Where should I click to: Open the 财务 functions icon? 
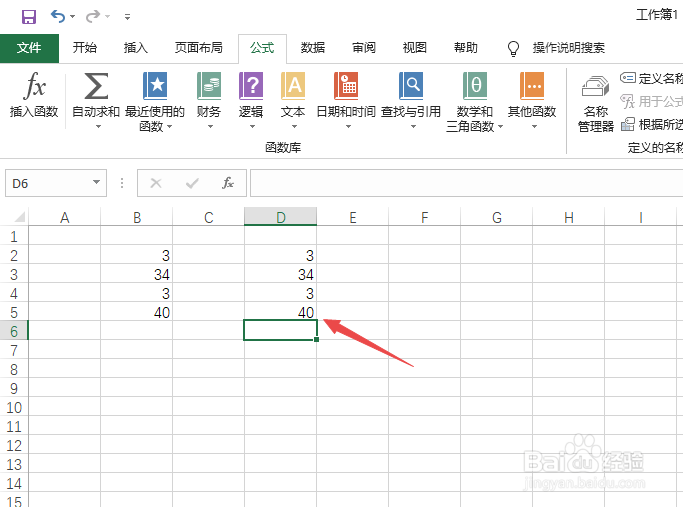click(x=209, y=86)
